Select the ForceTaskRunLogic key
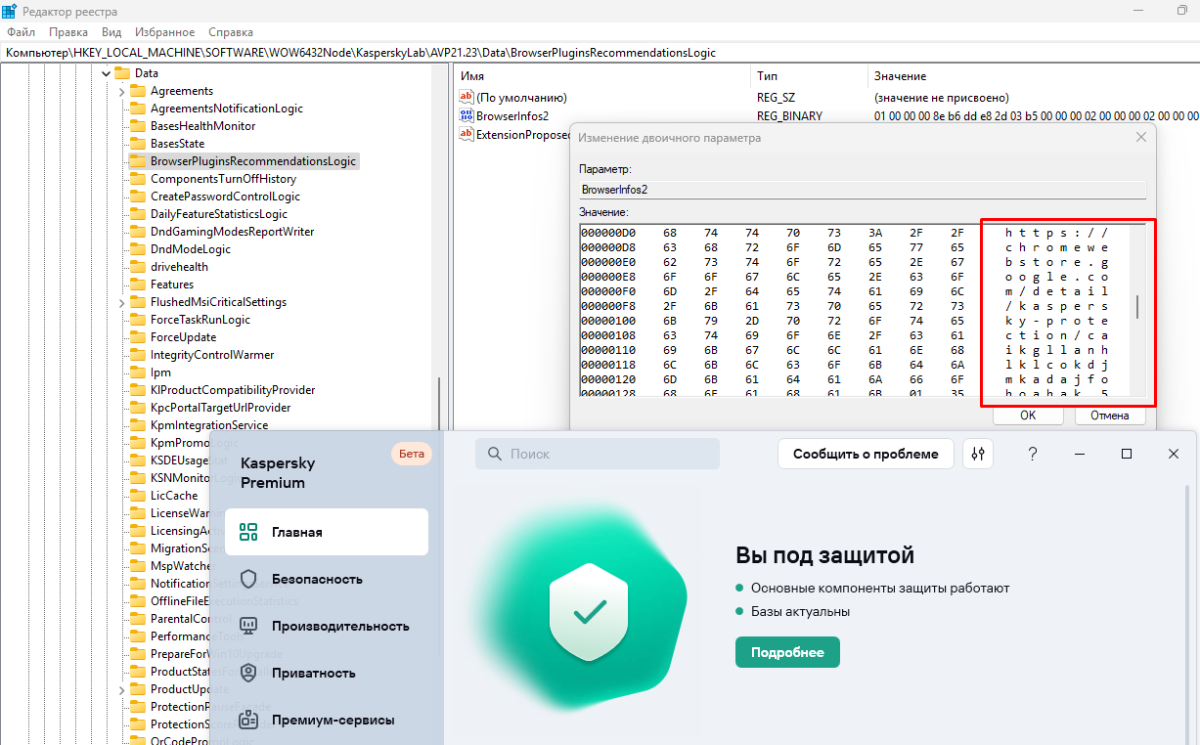 (x=200, y=319)
